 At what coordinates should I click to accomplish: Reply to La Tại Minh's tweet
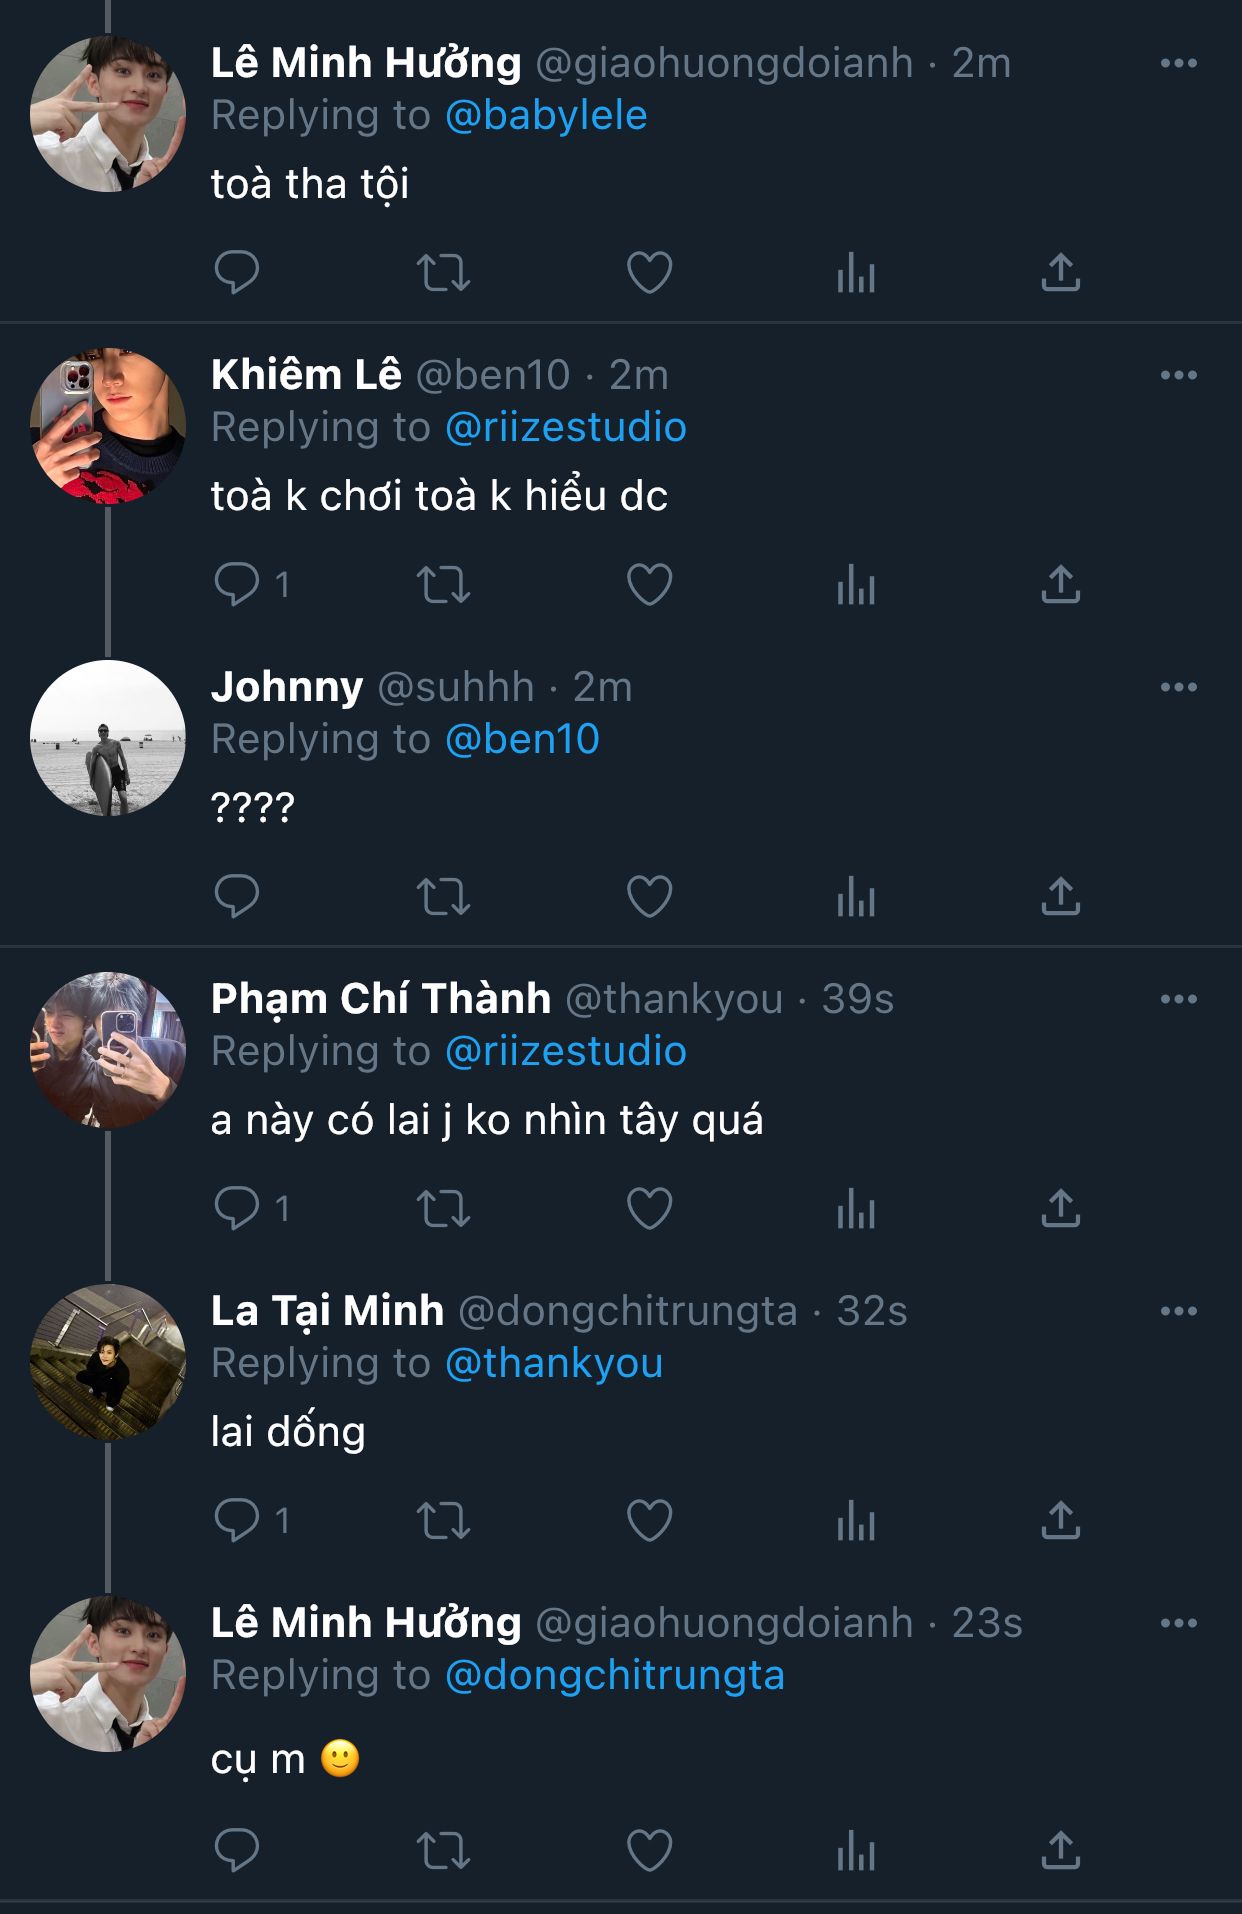237,1520
